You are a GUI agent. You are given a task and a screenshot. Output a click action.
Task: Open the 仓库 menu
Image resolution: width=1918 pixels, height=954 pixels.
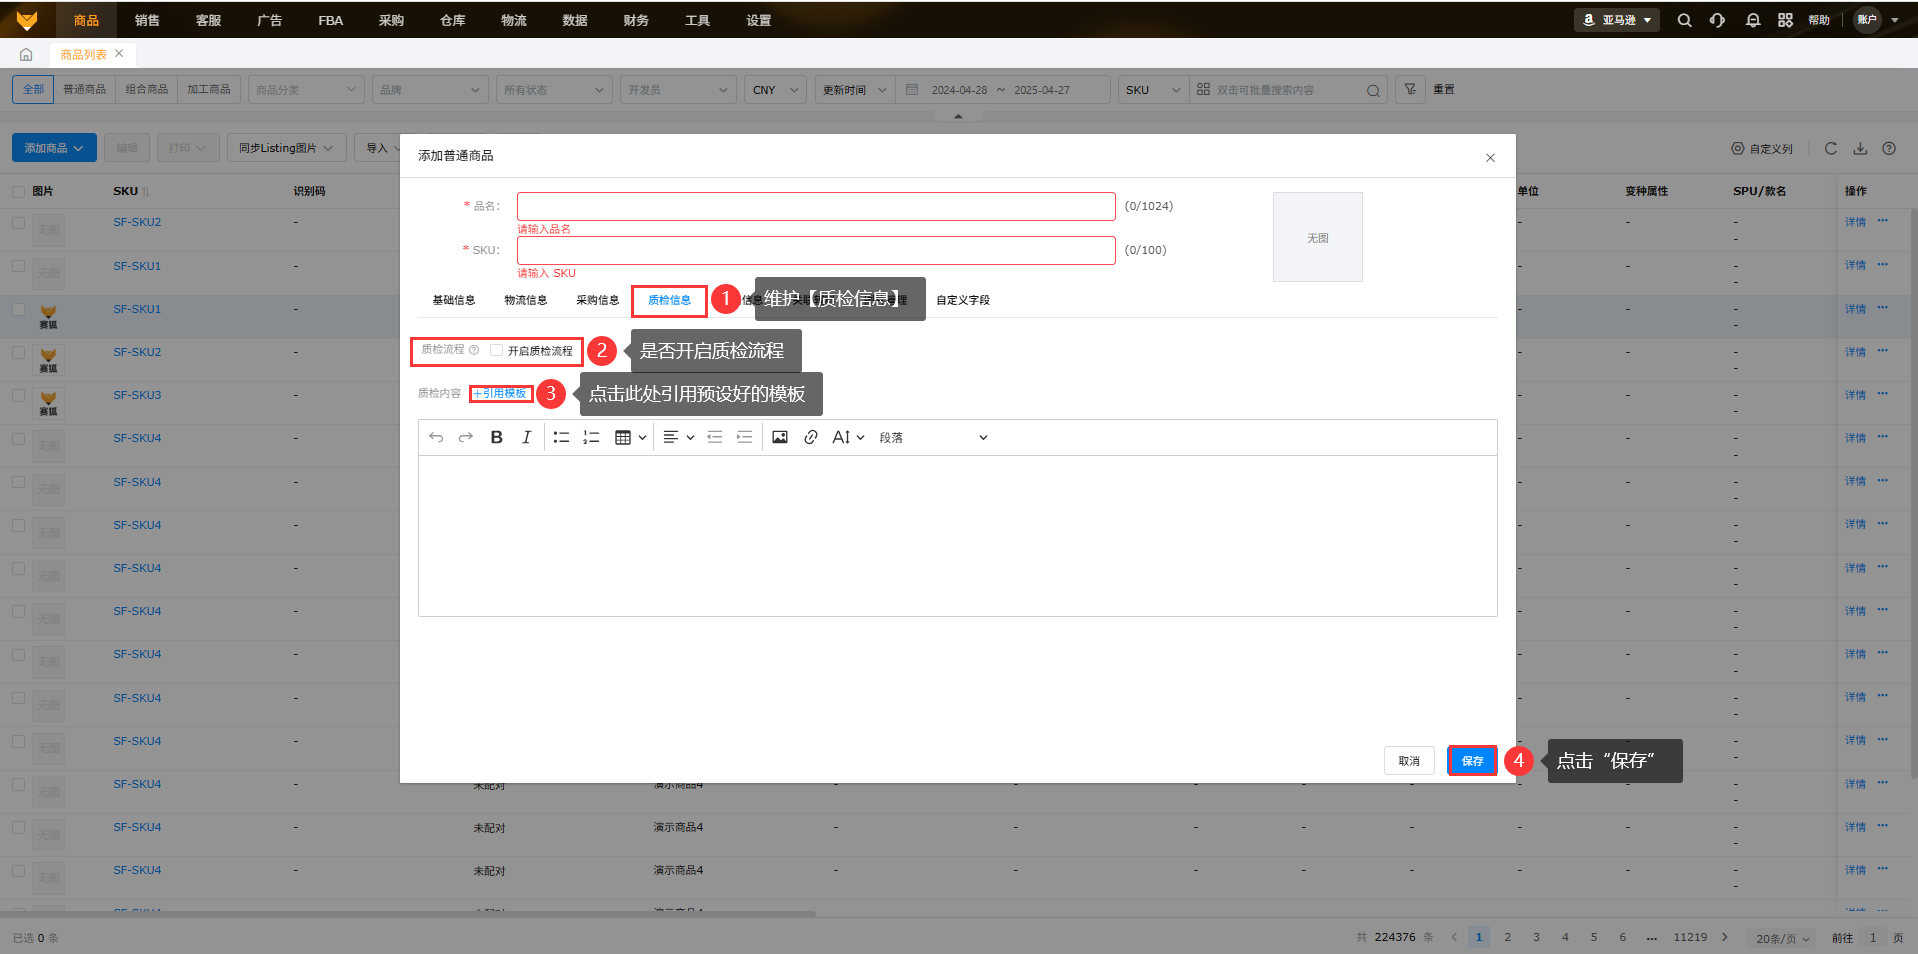click(x=453, y=20)
